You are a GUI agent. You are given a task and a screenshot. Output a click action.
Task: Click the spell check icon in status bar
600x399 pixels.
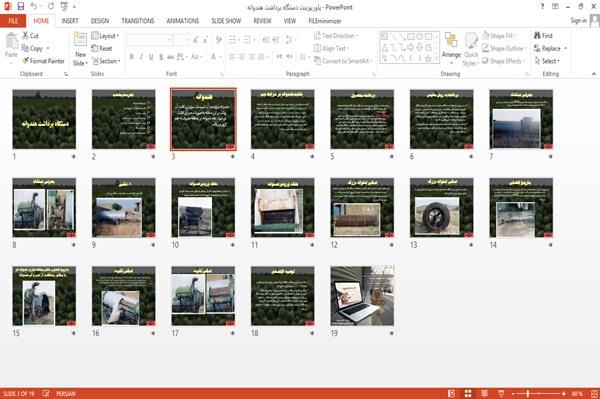click(46, 393)
